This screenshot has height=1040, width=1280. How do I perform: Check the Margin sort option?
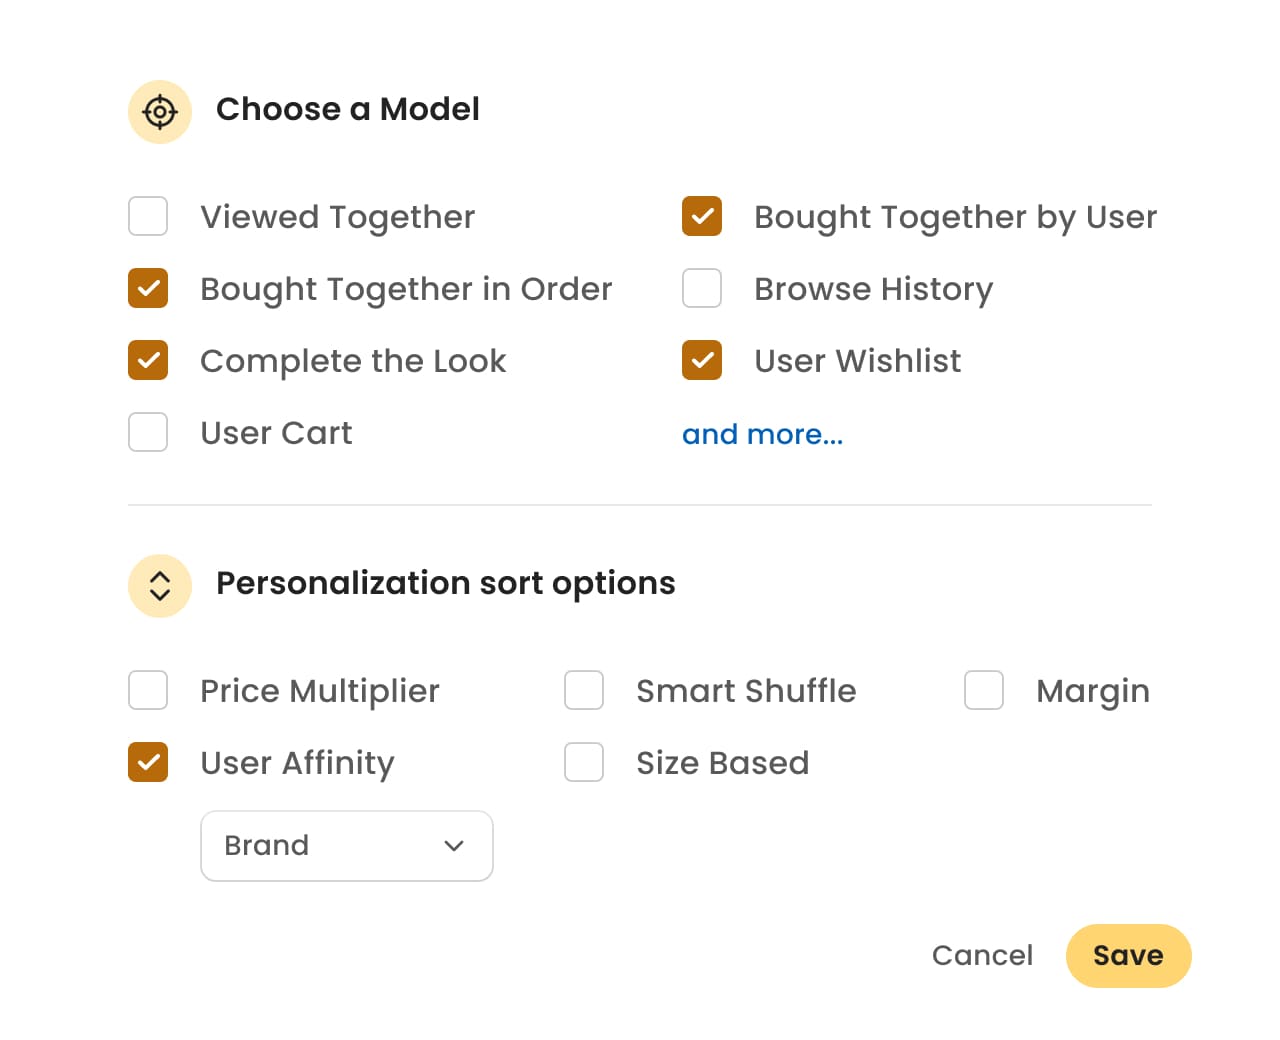(984, 690)
